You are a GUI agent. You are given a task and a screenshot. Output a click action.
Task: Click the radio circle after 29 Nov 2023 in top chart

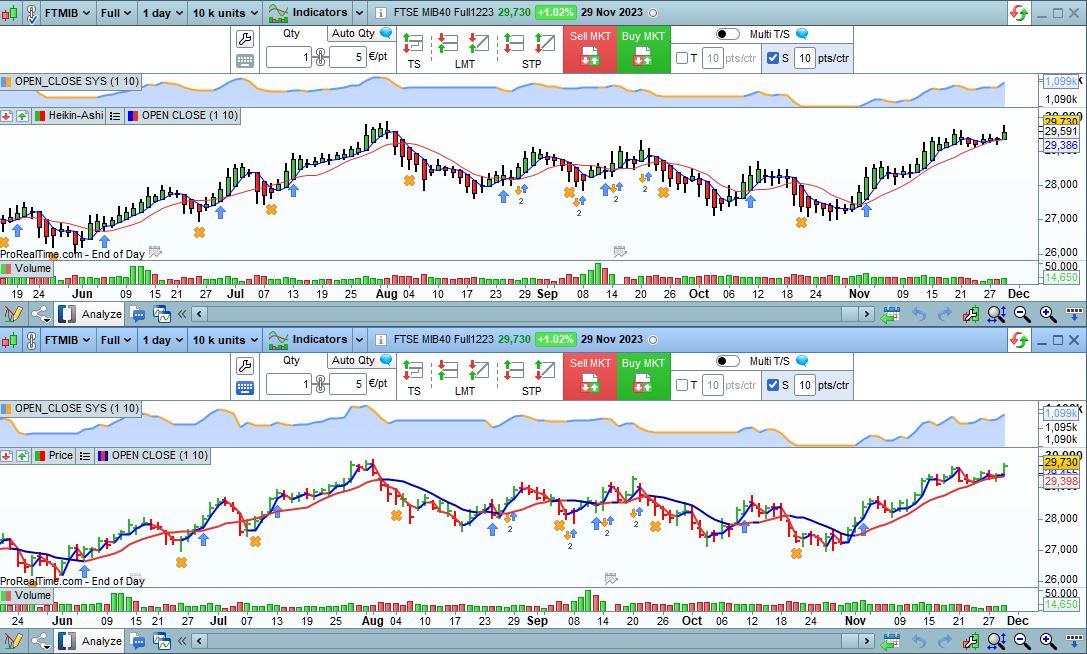click(653, 12)
